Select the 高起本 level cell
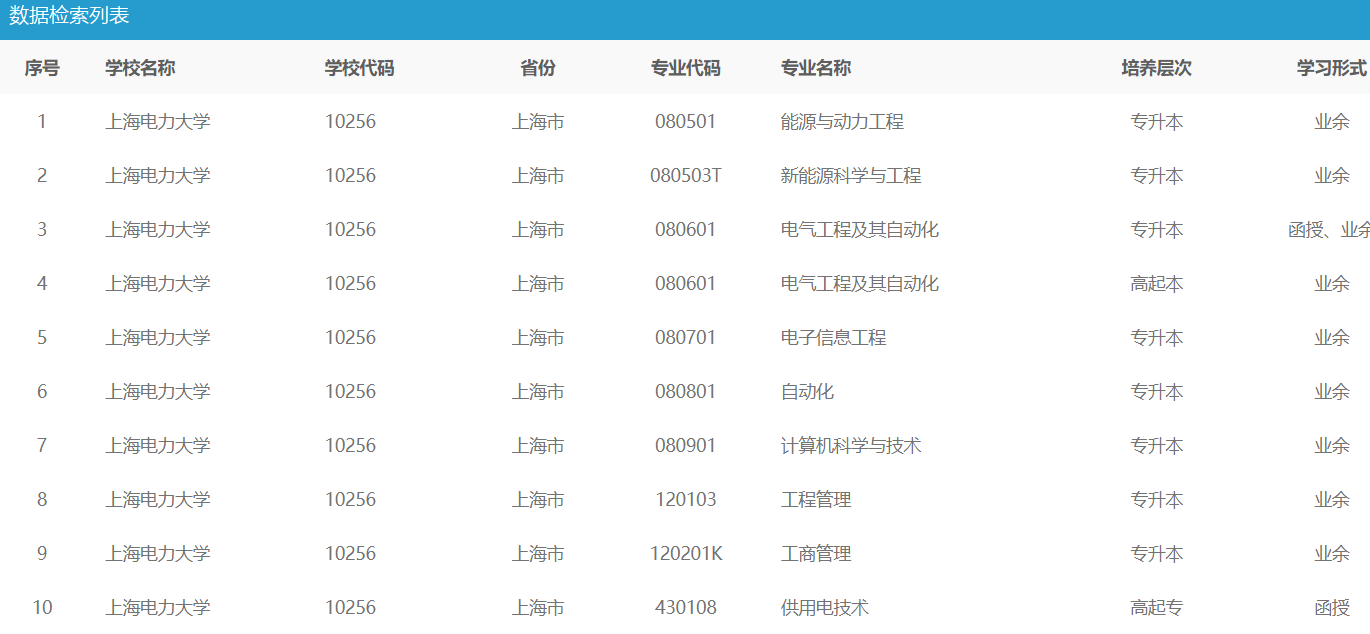The image size is (1370, 634). pos(1157,284)
